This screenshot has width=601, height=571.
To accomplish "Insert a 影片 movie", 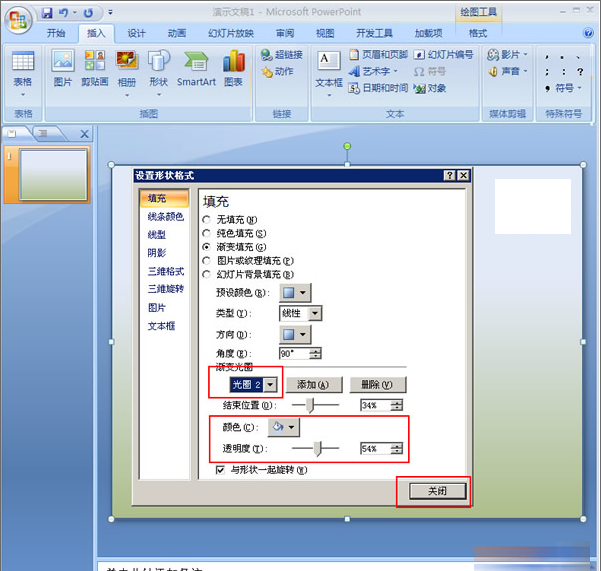I will 507,55.
